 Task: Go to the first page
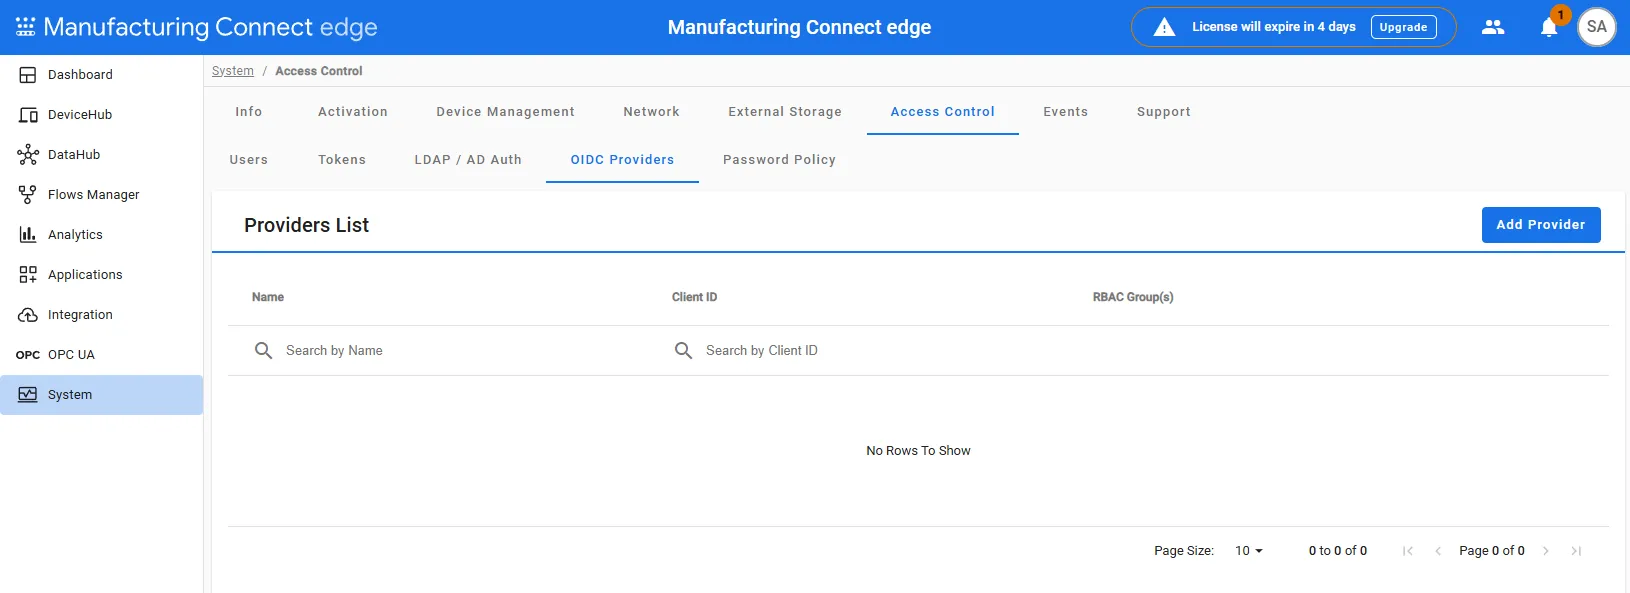[1408, 551]
